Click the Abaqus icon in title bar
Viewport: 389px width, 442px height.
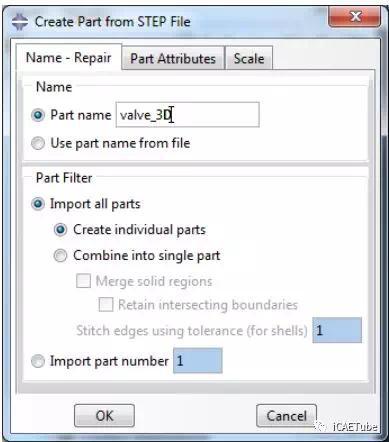click(x=20, y=22)
